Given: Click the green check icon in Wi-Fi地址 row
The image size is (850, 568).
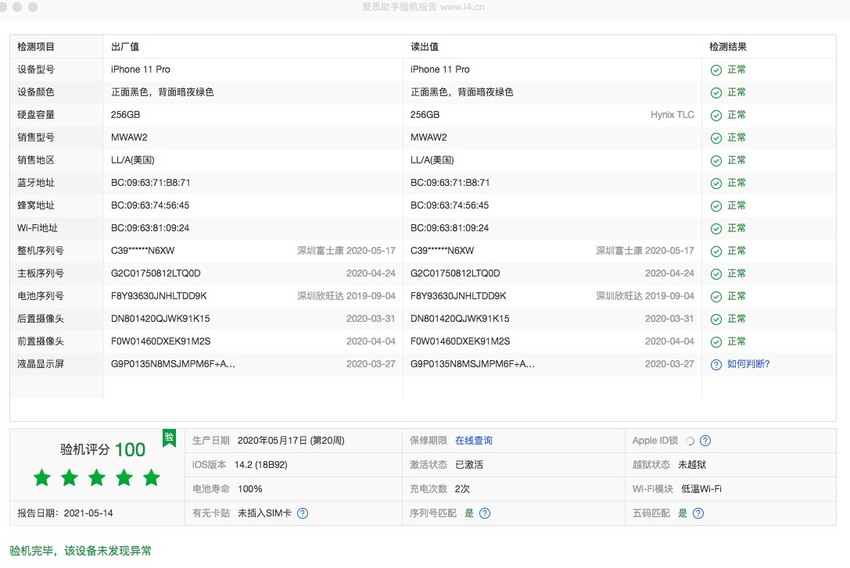Looking at the screenshot, I should tap(716, 229).
